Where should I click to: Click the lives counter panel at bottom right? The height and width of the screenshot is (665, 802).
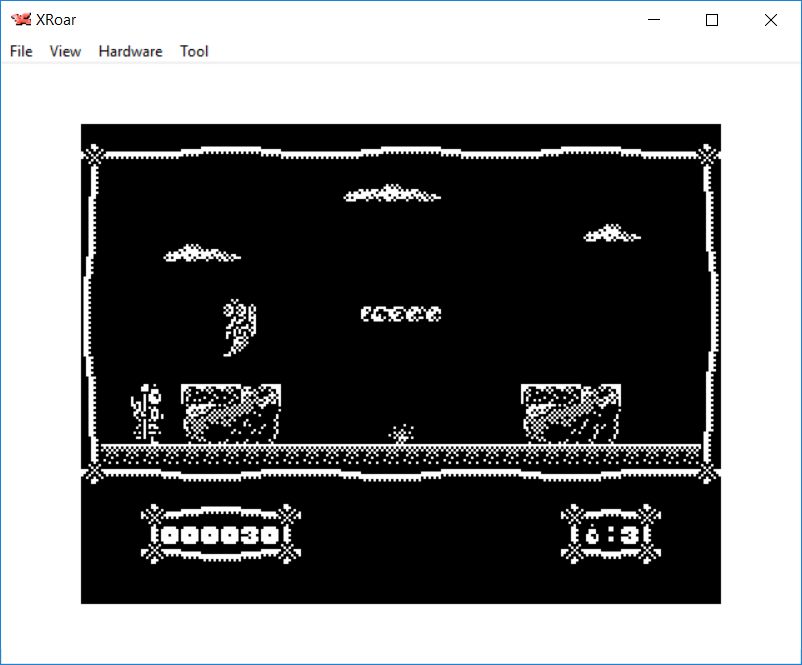[611, 535]
